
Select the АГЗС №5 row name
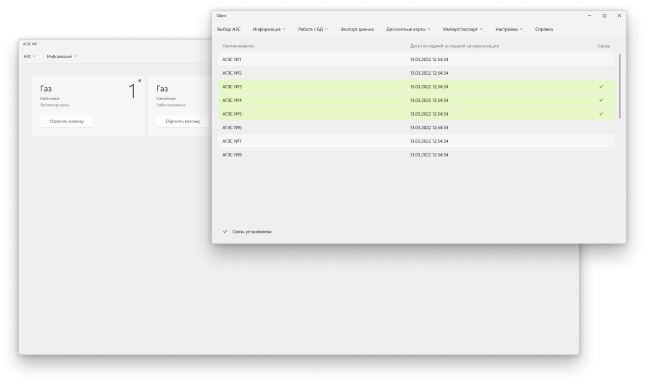pyautogui.click(x=232, y=114)
